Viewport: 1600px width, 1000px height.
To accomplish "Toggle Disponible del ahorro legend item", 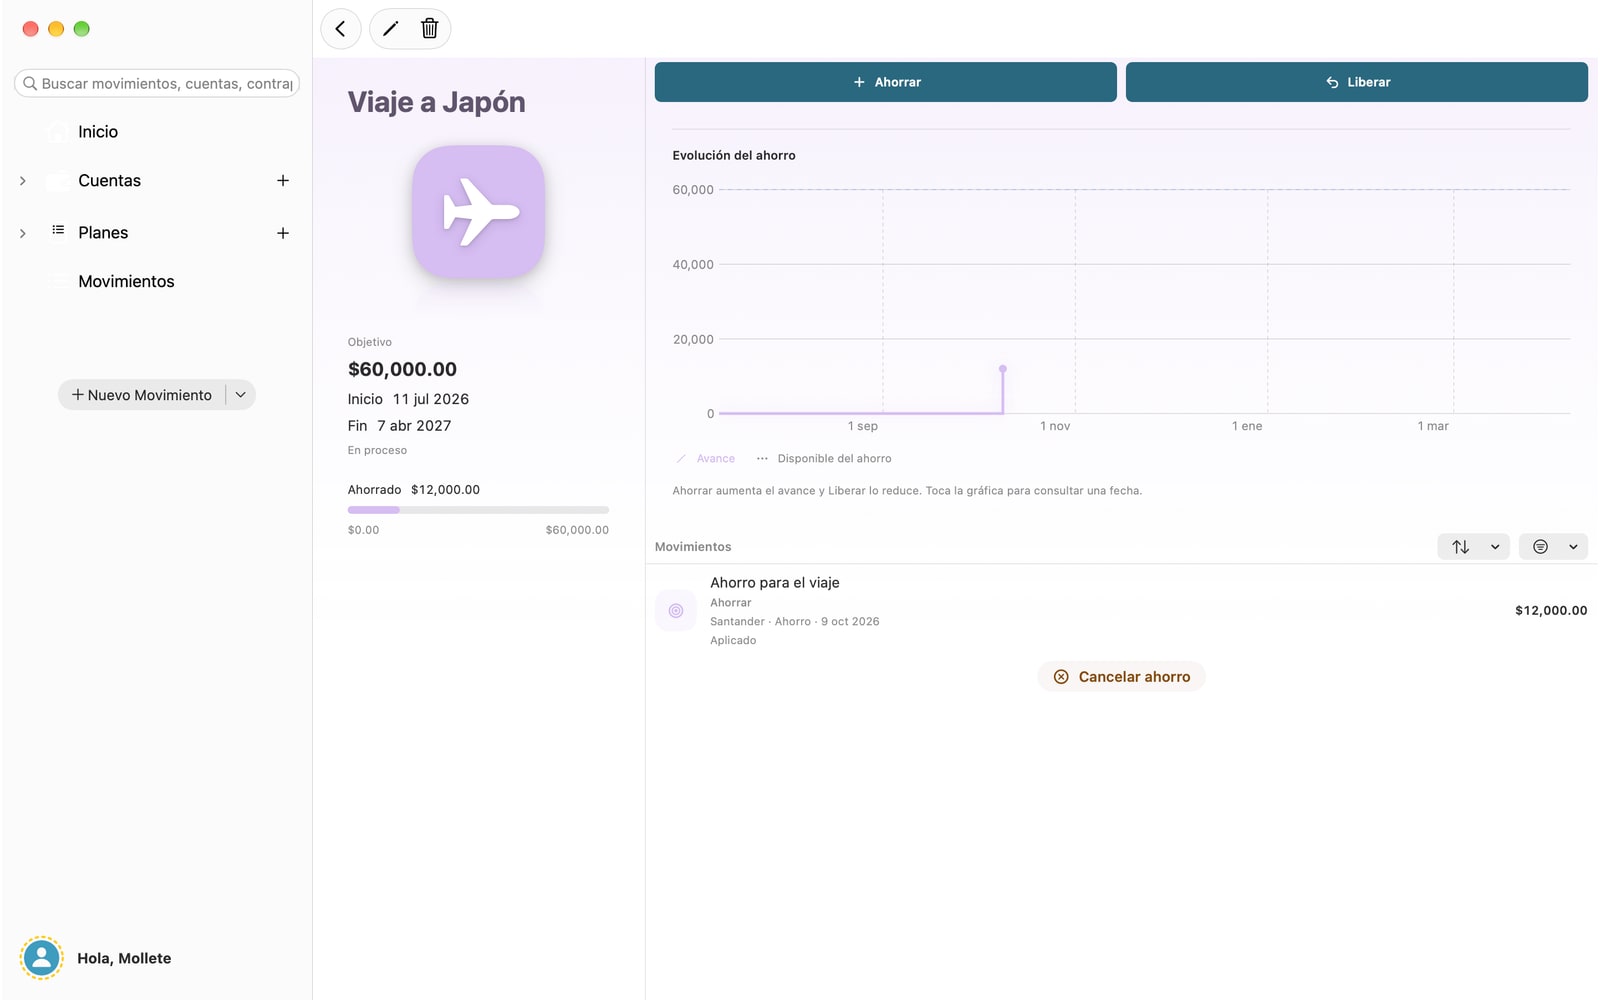I will (x=824, y=459).
